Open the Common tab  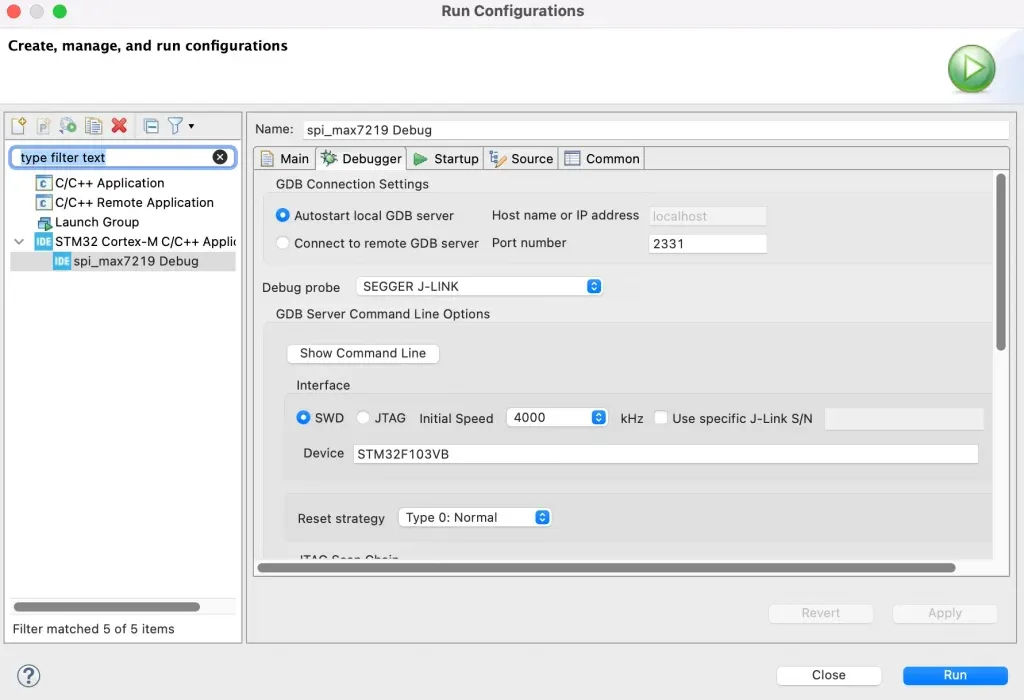(601, 158)
